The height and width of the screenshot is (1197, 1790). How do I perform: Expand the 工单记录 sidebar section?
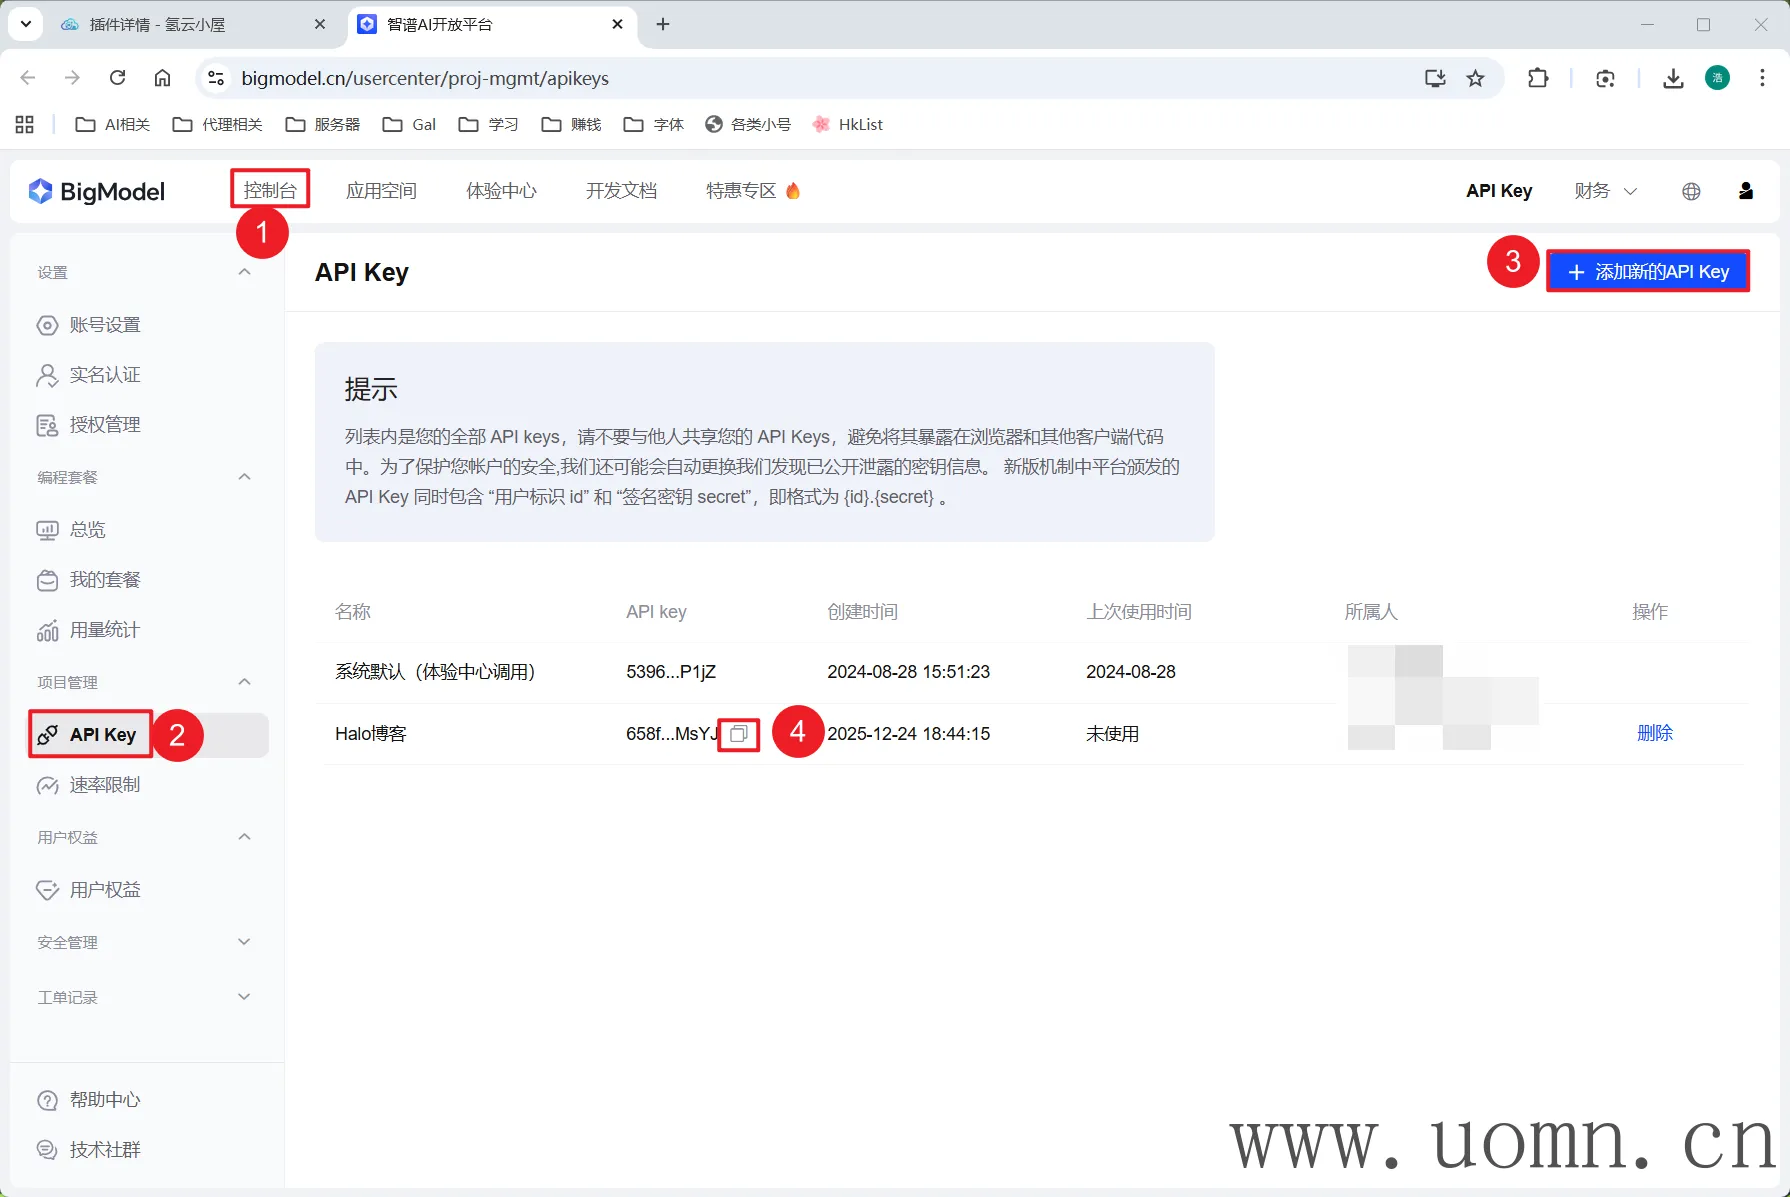point(244,997)
